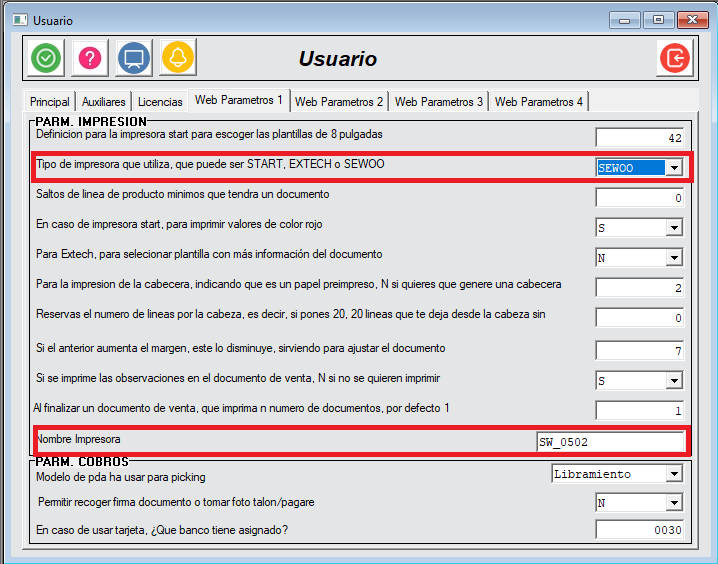Click the Nombre Impresora field SW_0502

611,442
